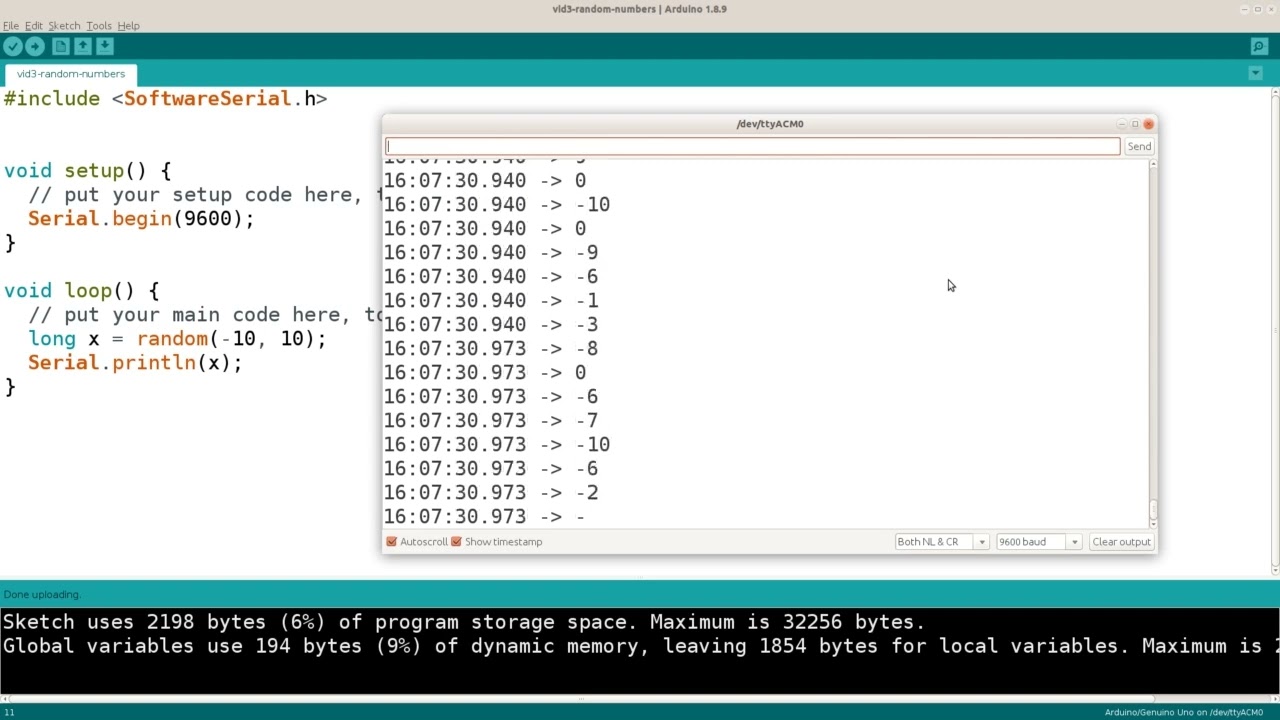Click the serial output line showing -1
Viewport: 1280px width, 720px height.
(x=491, y=301)
